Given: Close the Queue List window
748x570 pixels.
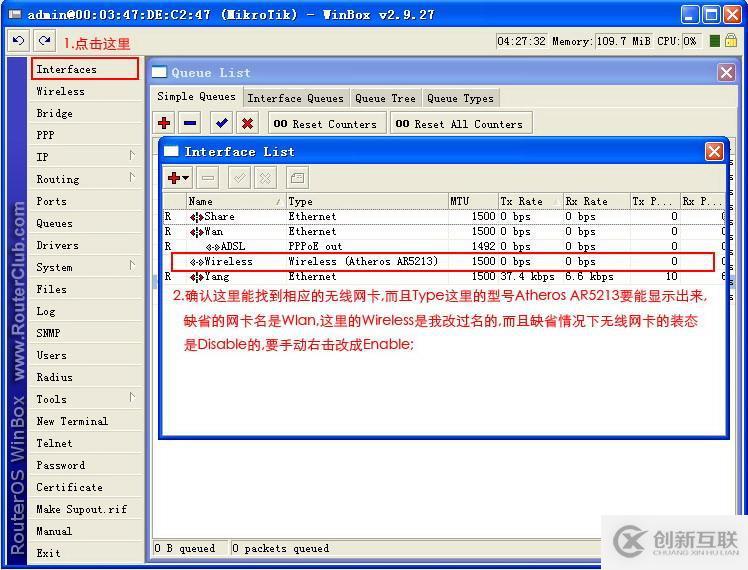Looking at the screenshot, I should (727, 73).
